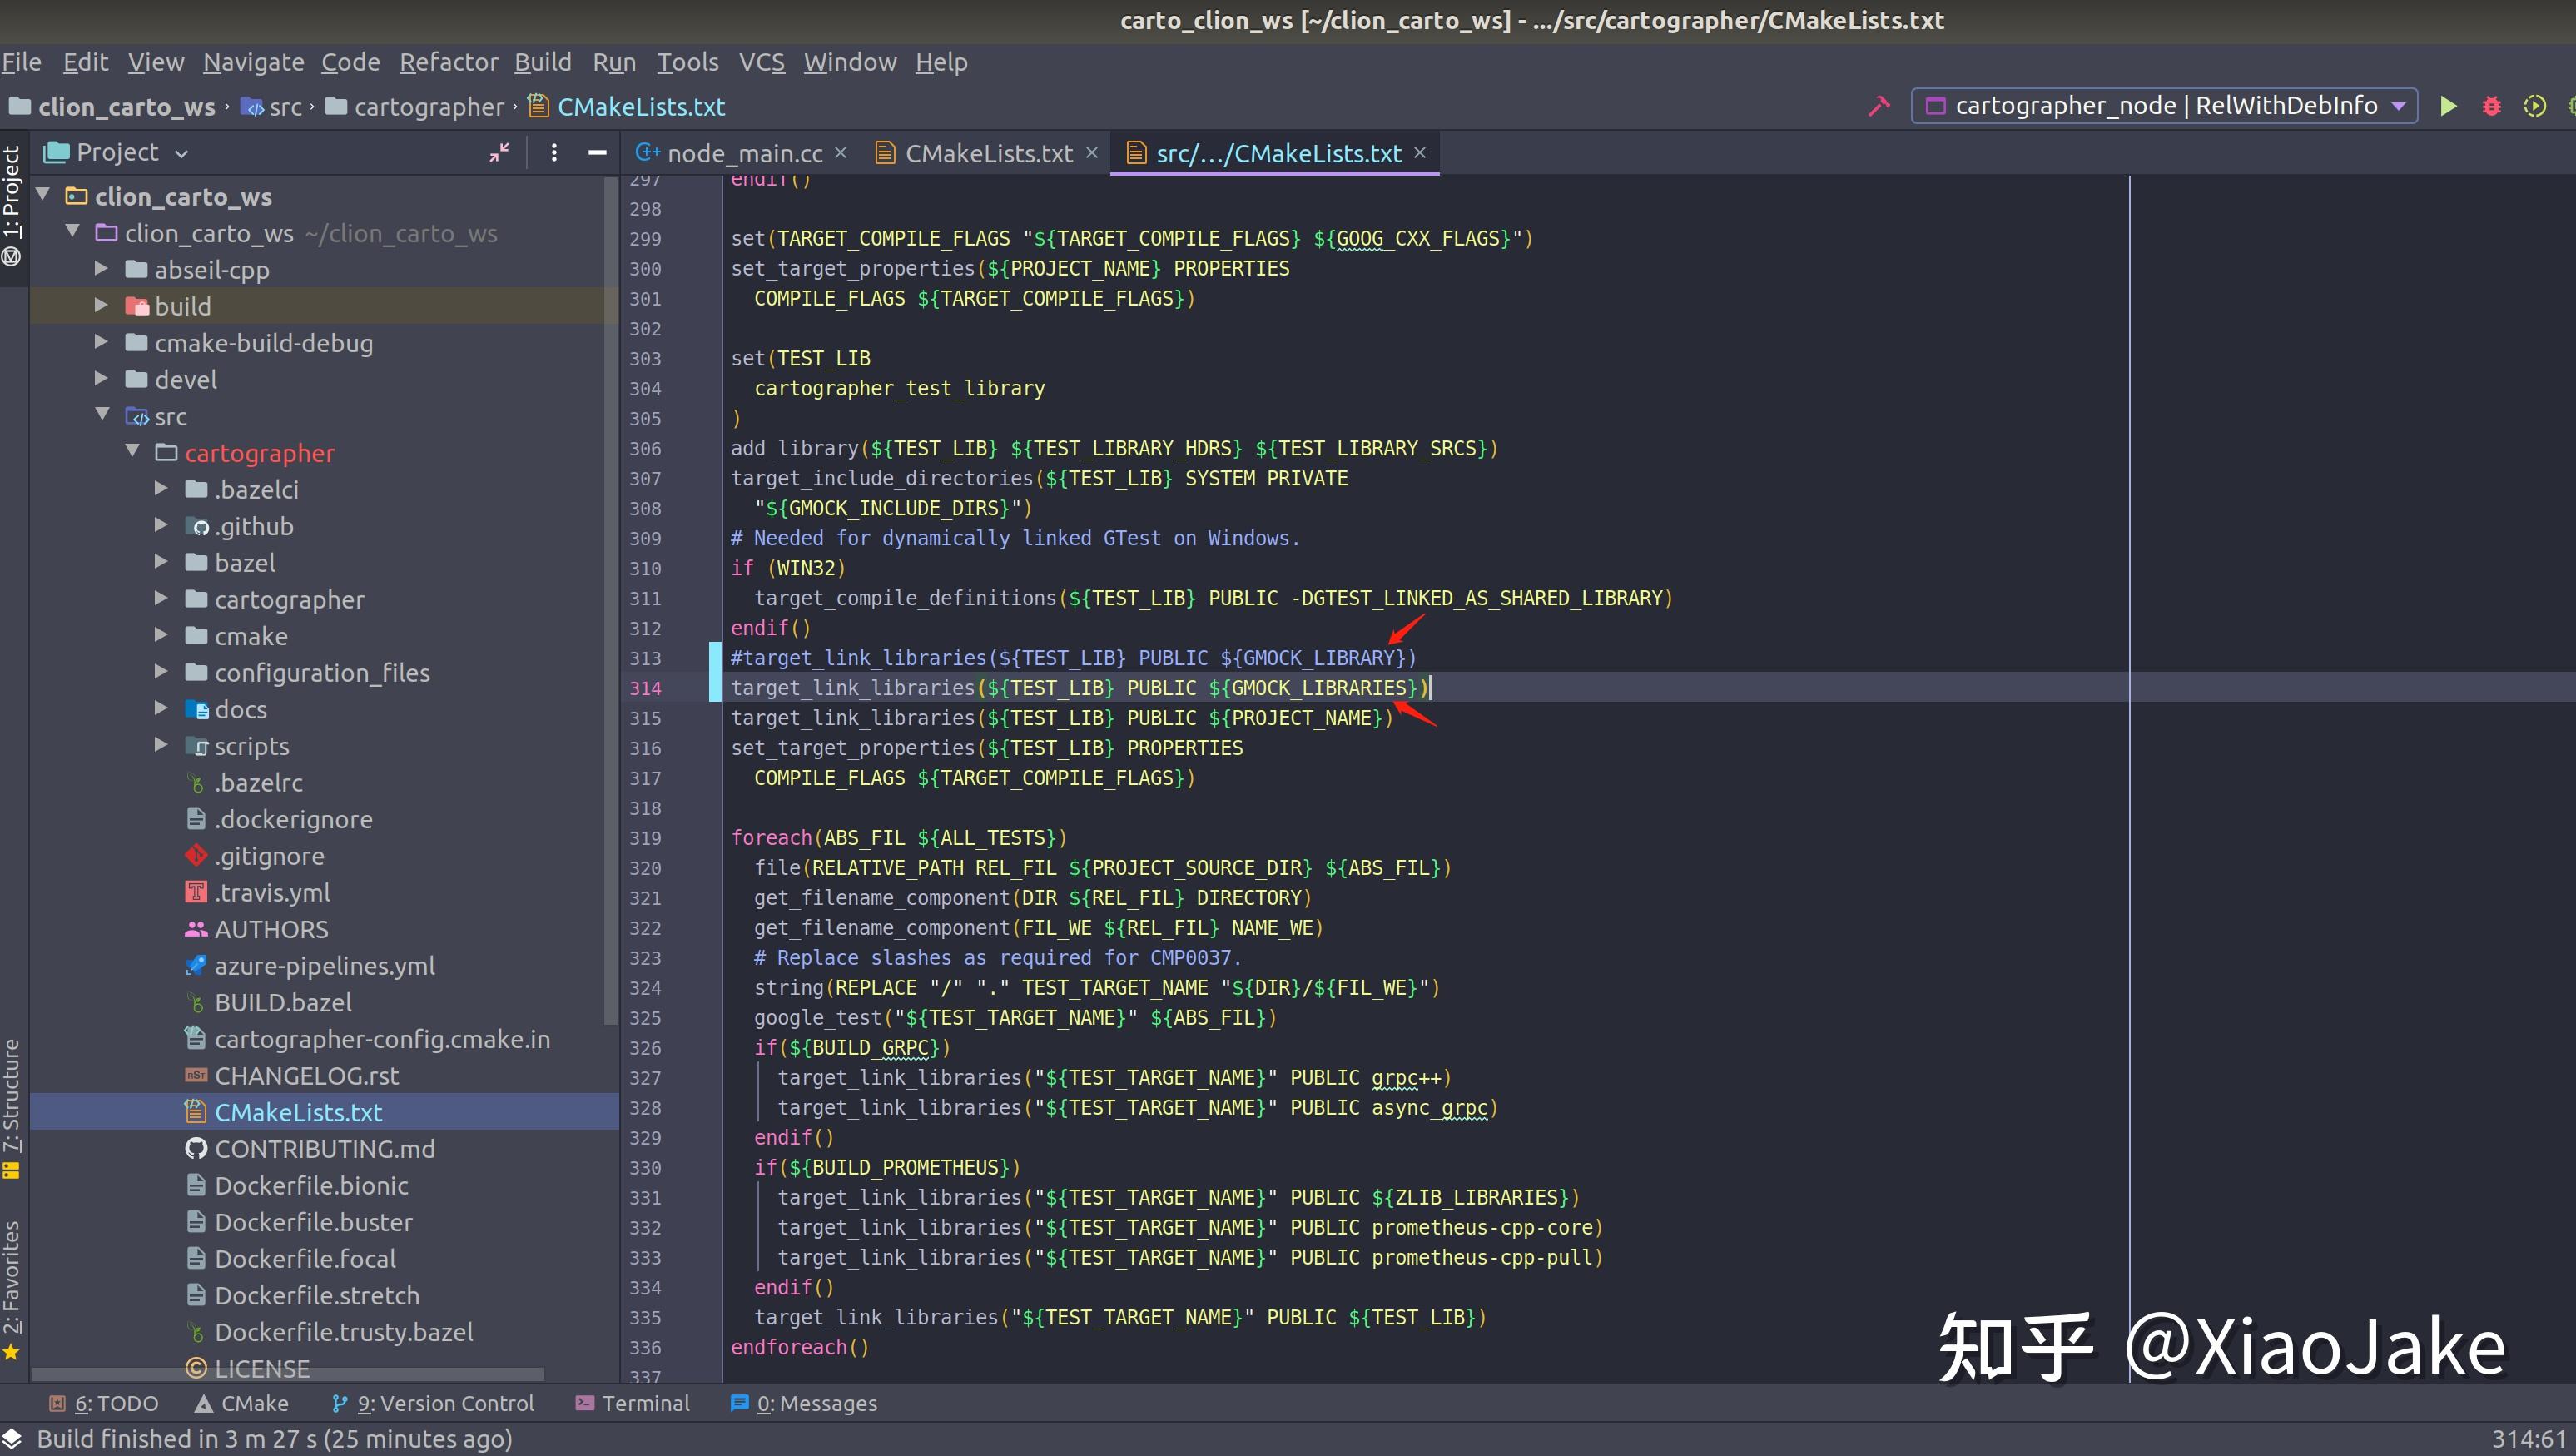Click the green Run button
Viewport: 2576px width, 1456px height.
point(2447,106)
